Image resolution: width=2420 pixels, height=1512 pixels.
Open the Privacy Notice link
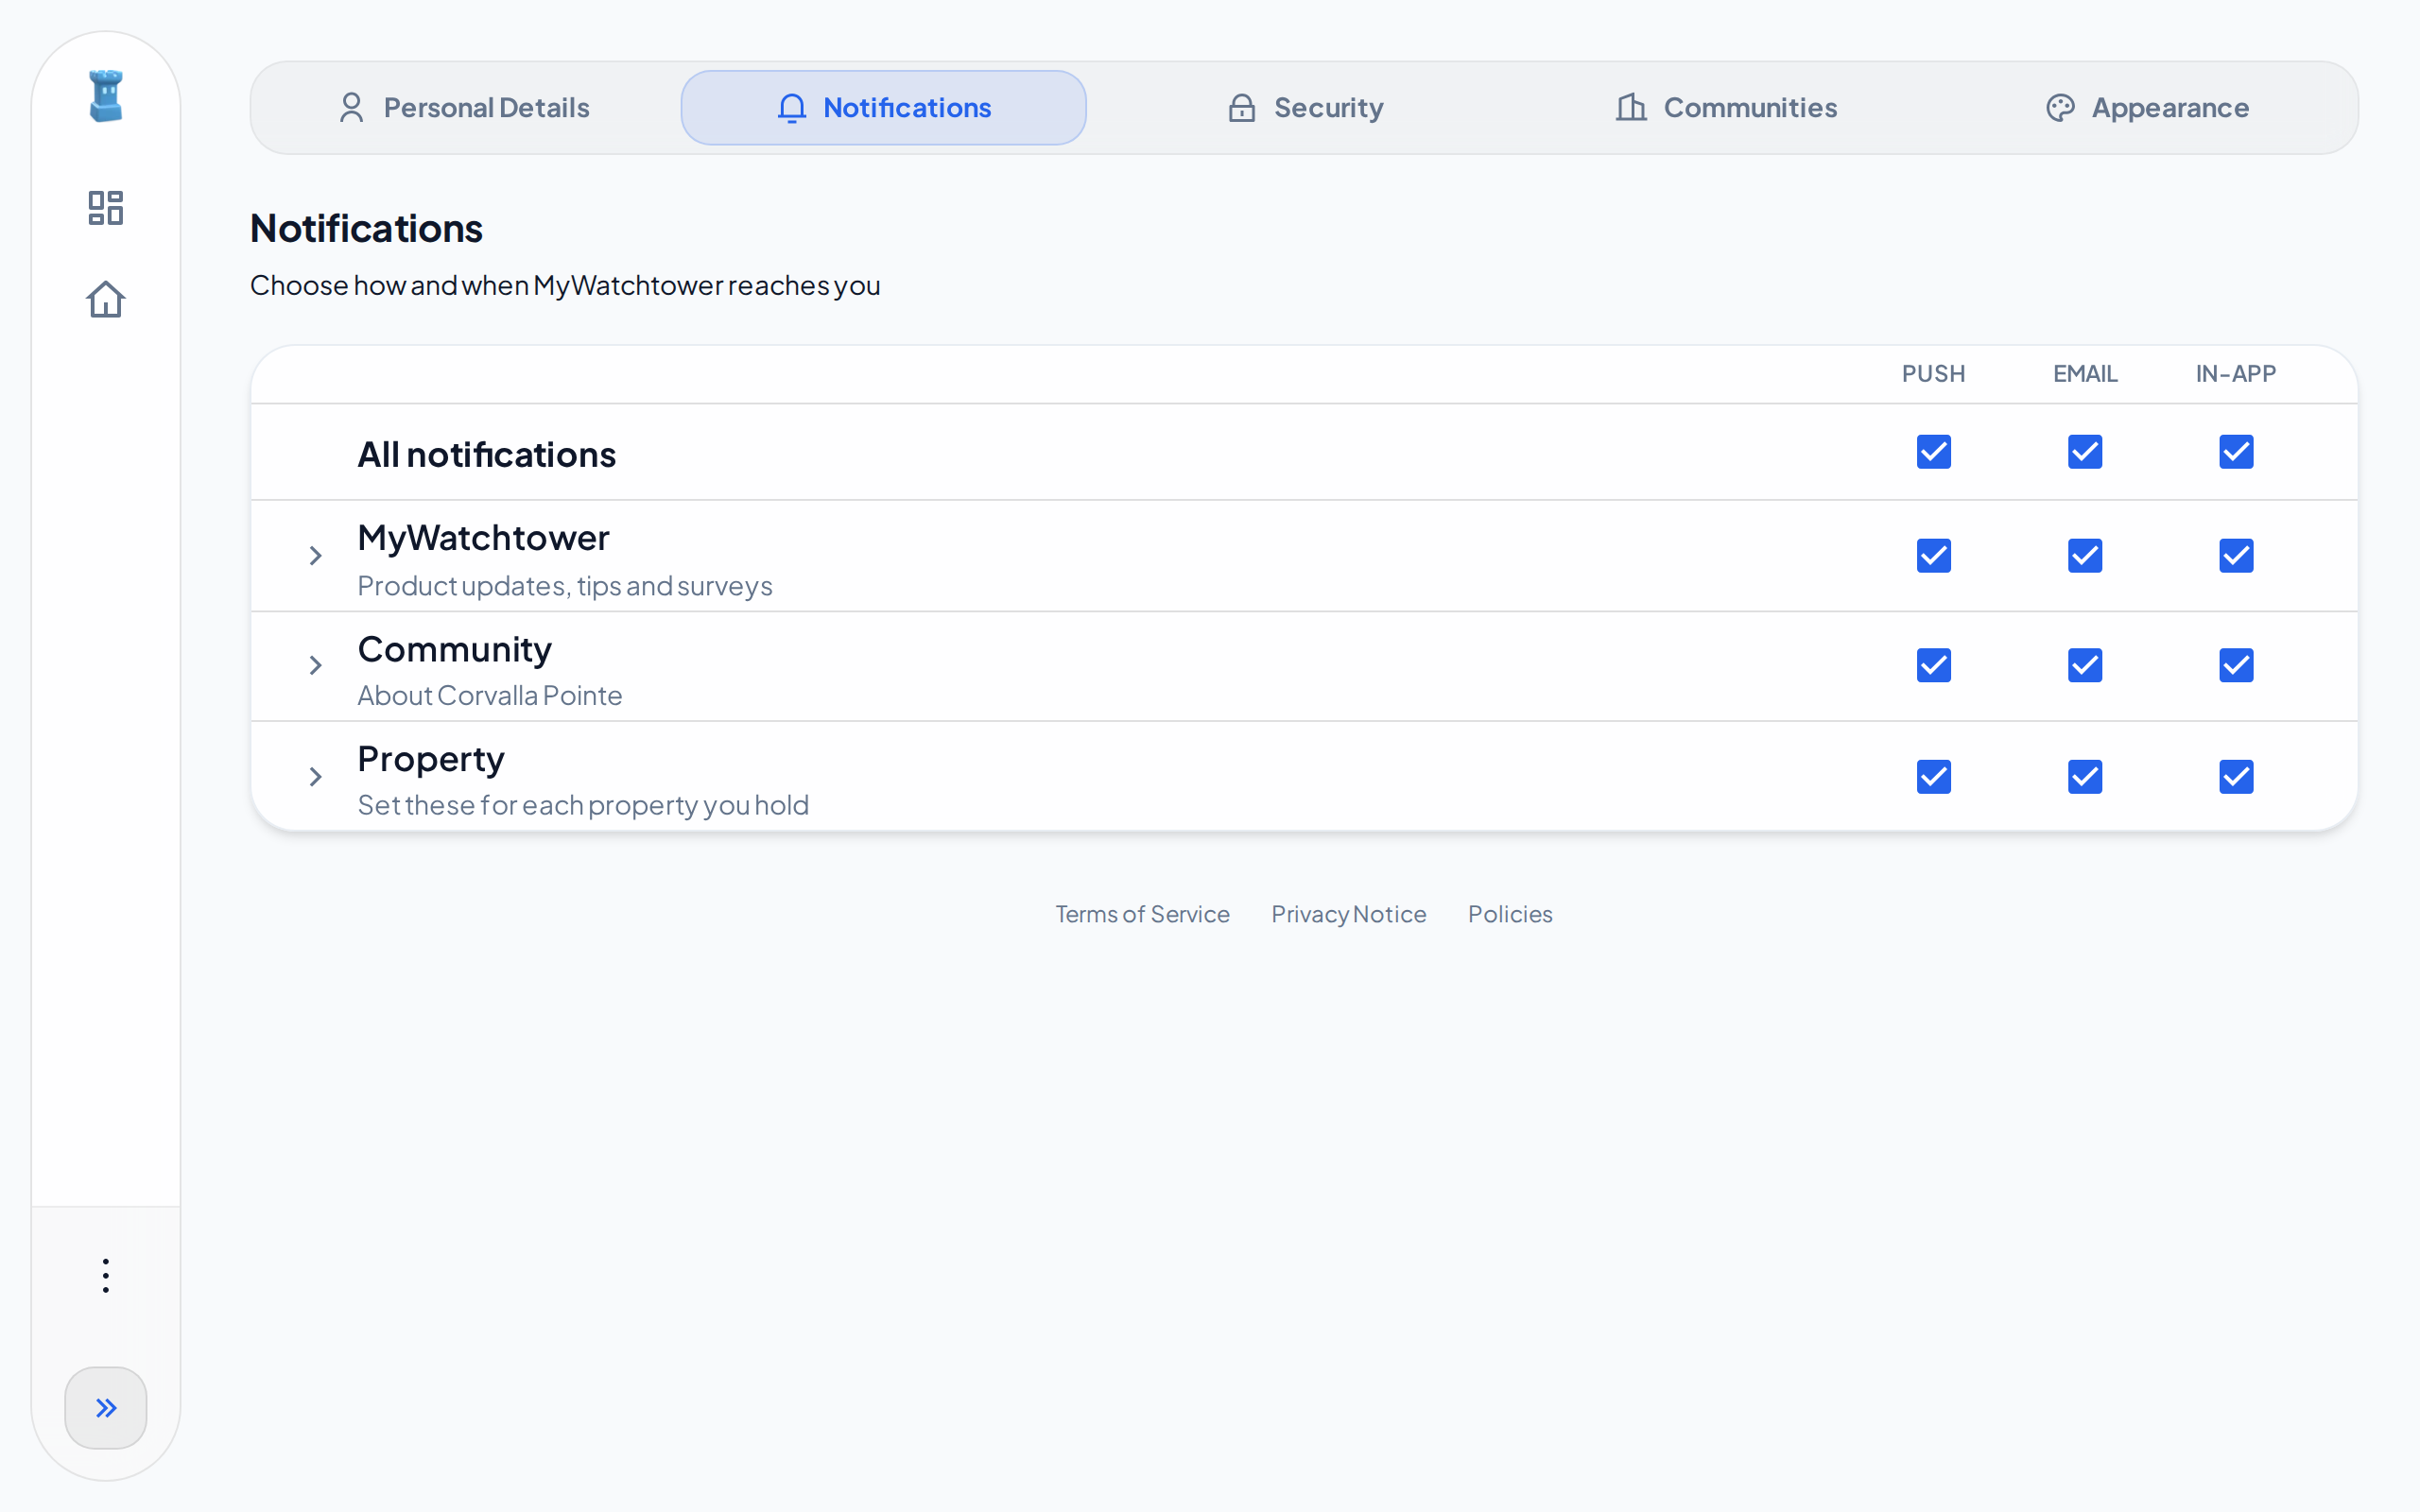1349,914
